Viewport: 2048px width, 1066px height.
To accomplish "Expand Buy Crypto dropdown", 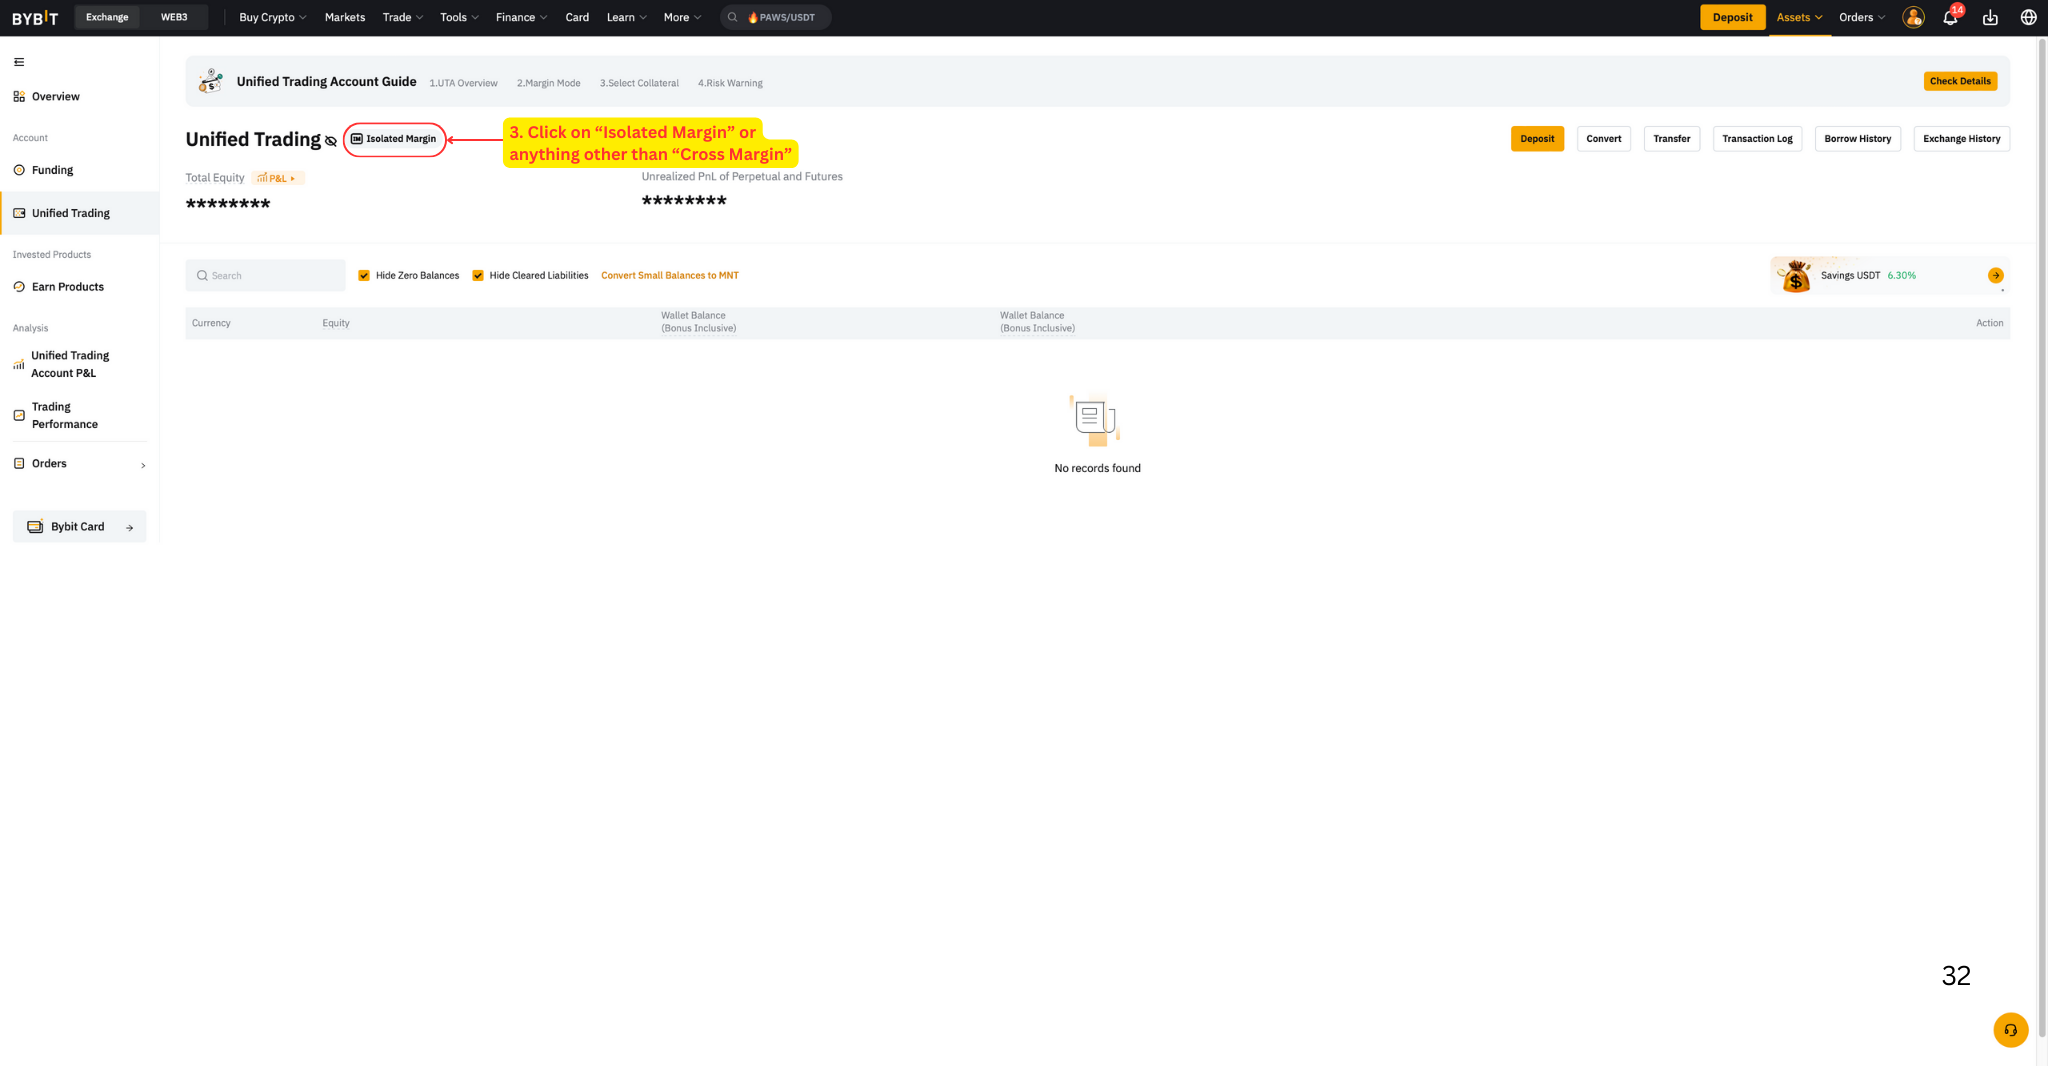I will click(x=272, y=17).
